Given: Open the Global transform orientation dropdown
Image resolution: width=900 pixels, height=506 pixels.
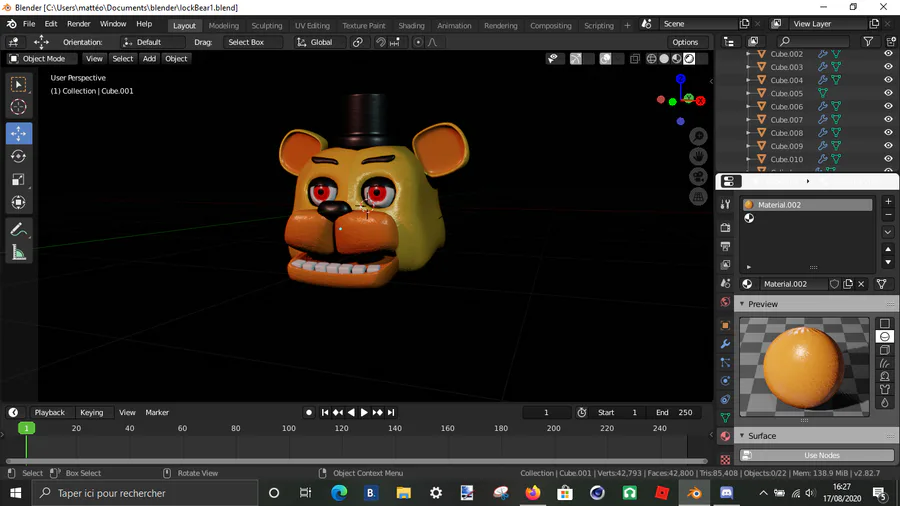Looking at the screenshot, I should tap(320, 42).
